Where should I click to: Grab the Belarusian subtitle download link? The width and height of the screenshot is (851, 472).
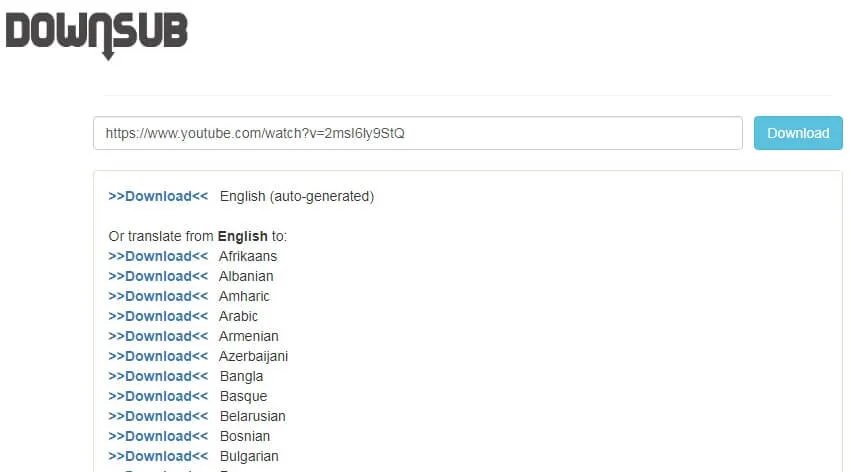click(x=158, y=416)
